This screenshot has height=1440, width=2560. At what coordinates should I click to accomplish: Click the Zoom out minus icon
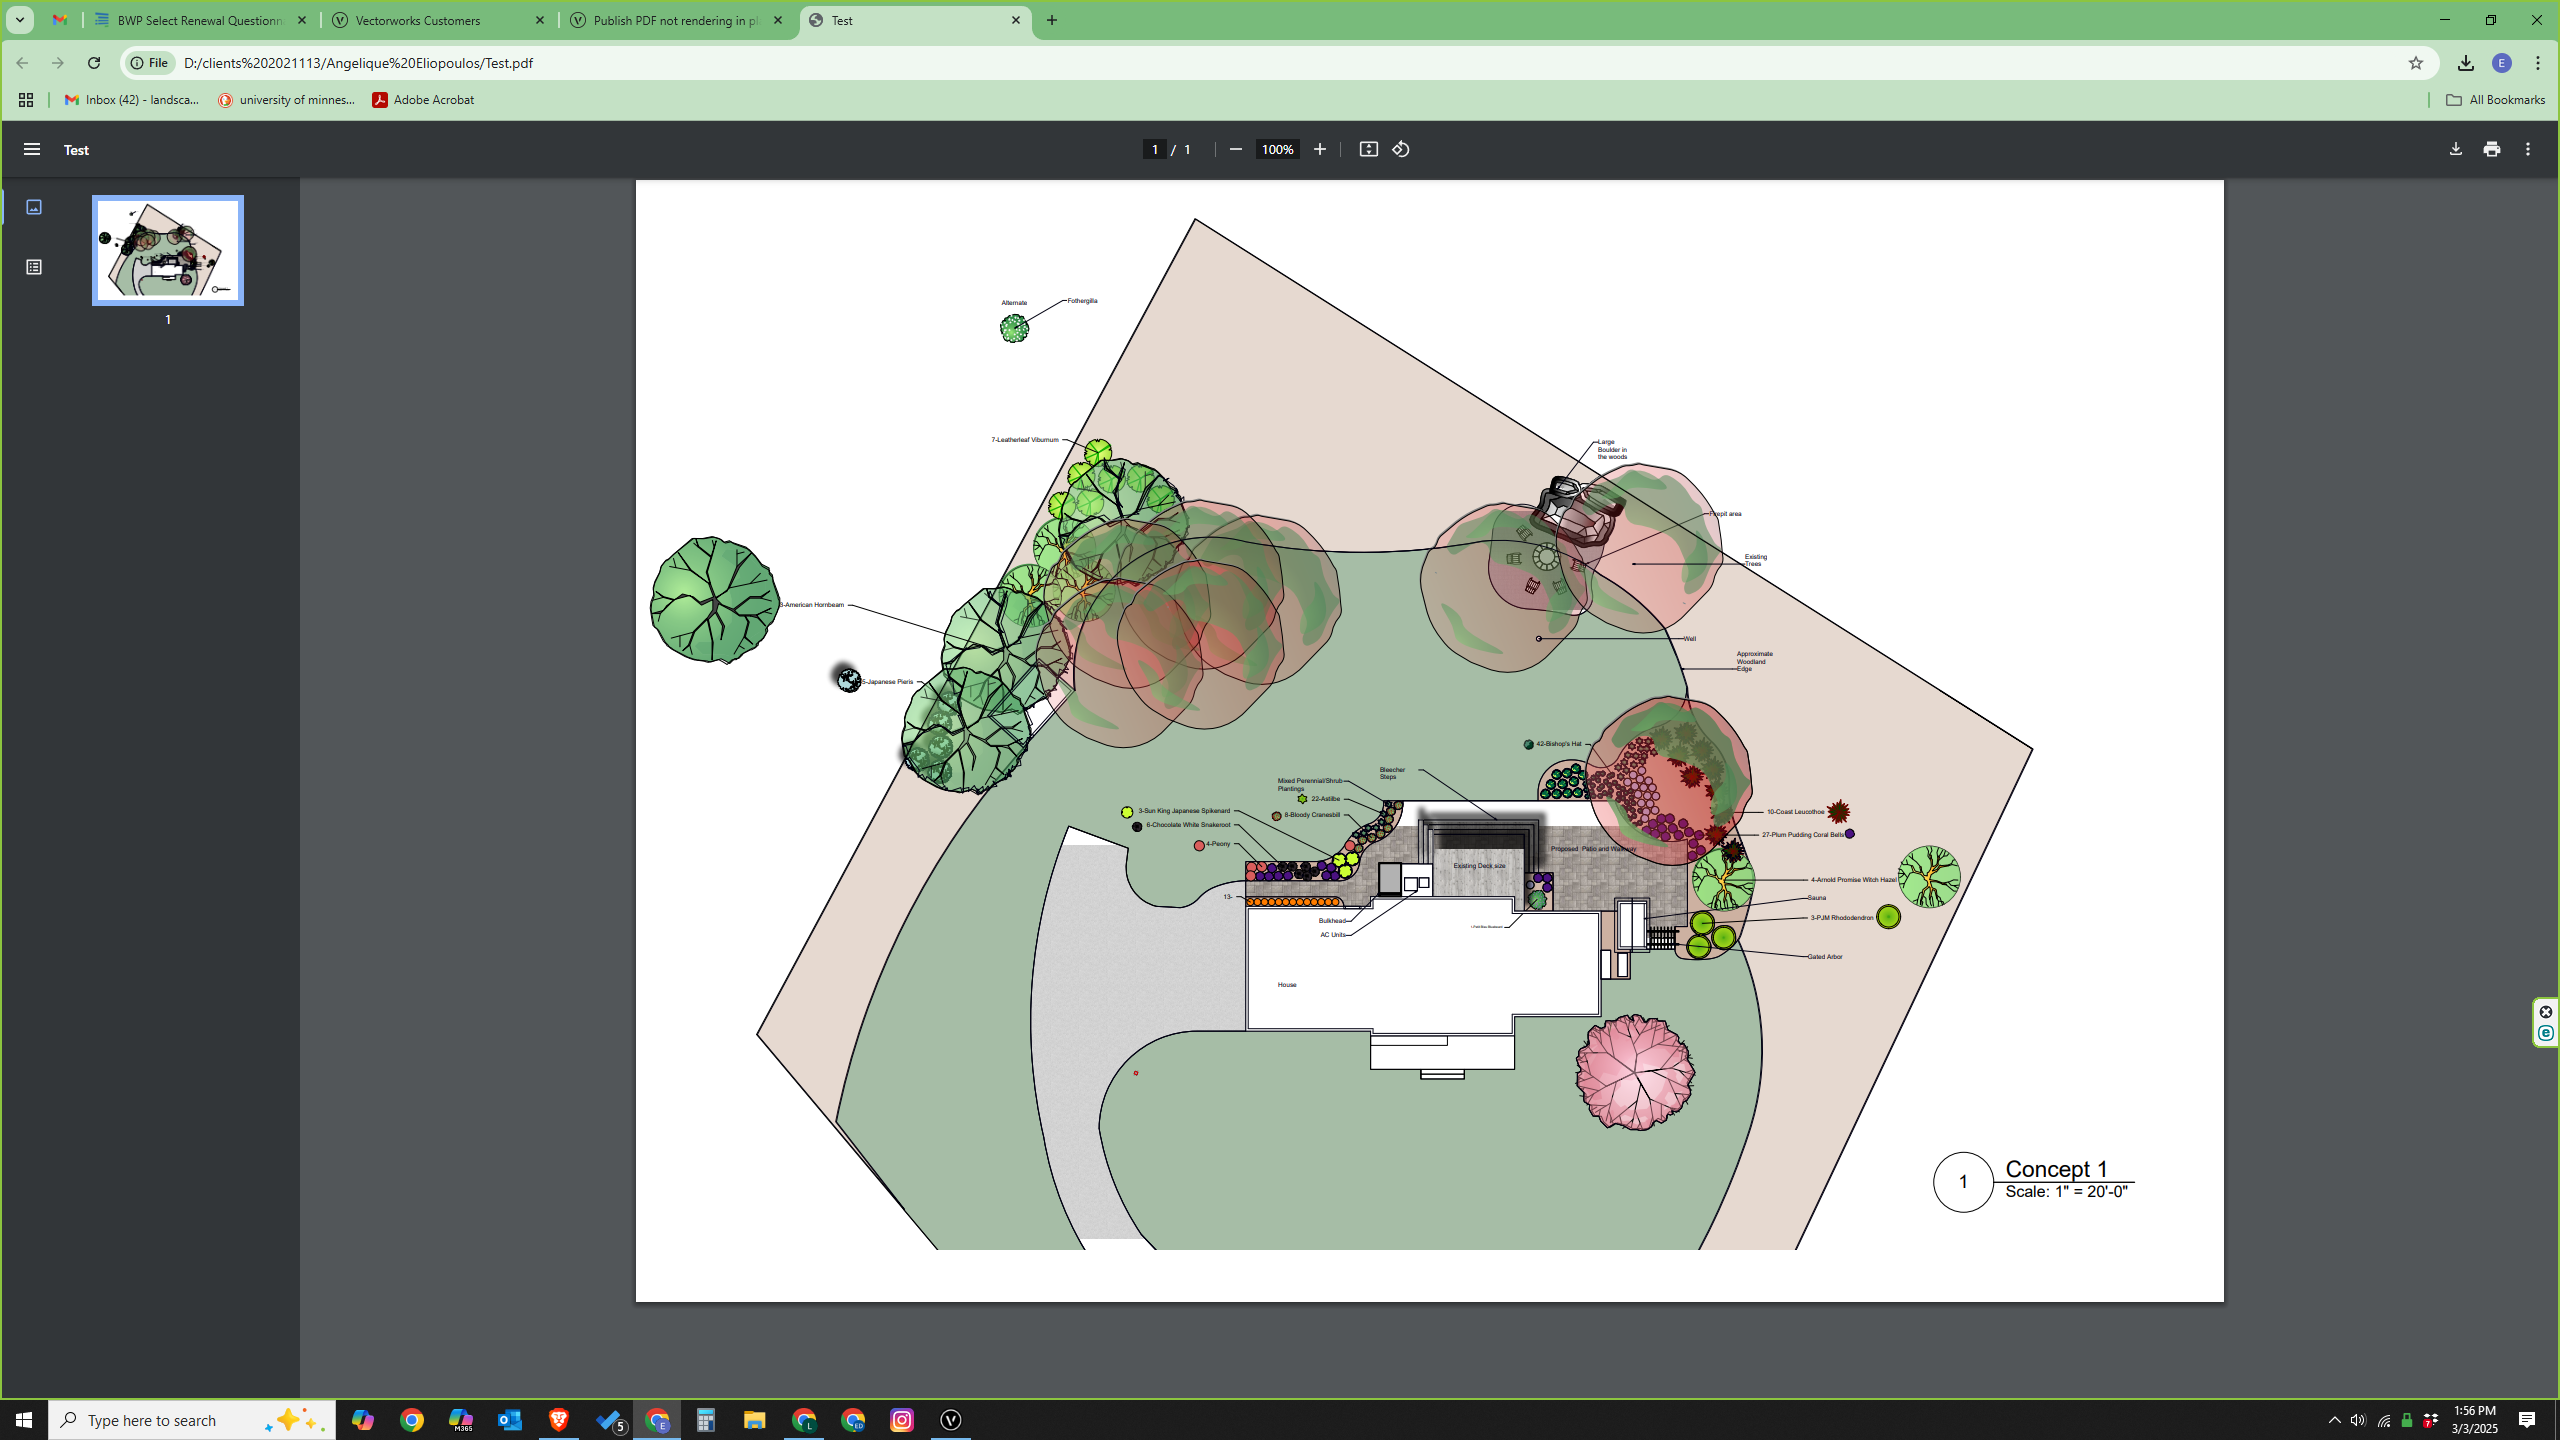click(1235, 149)
